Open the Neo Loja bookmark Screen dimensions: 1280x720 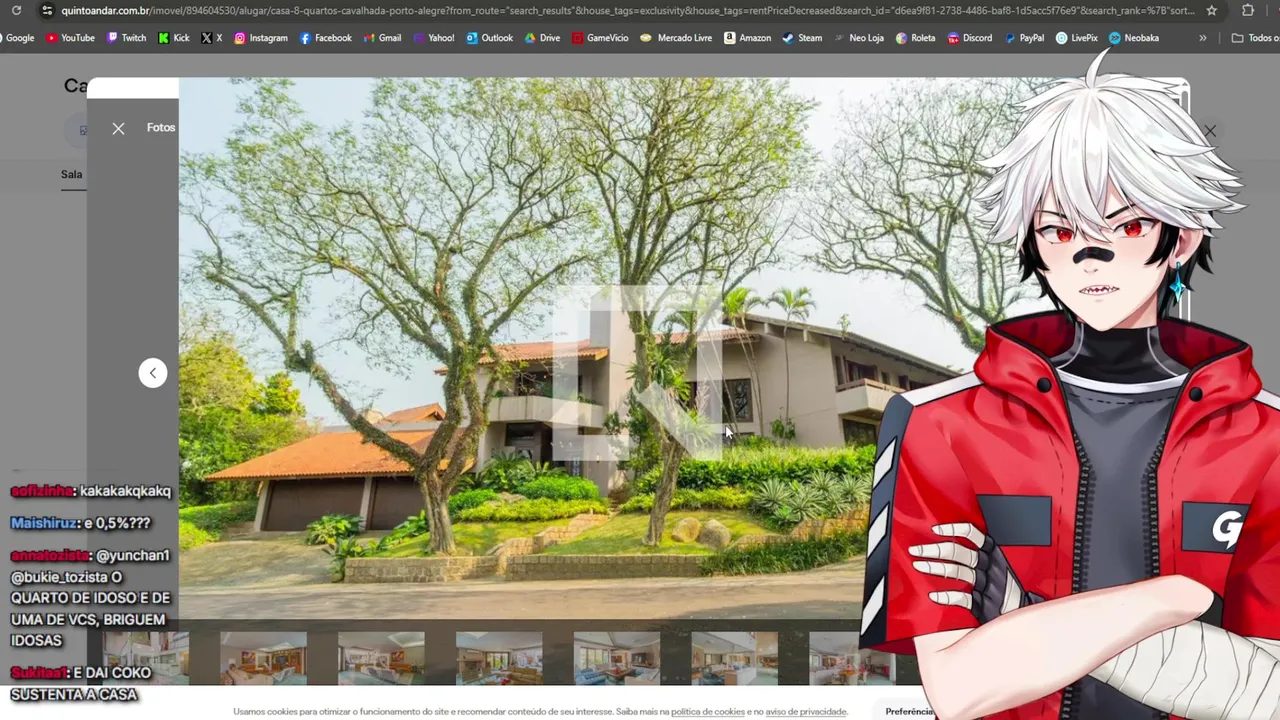[x=859, y=38]
